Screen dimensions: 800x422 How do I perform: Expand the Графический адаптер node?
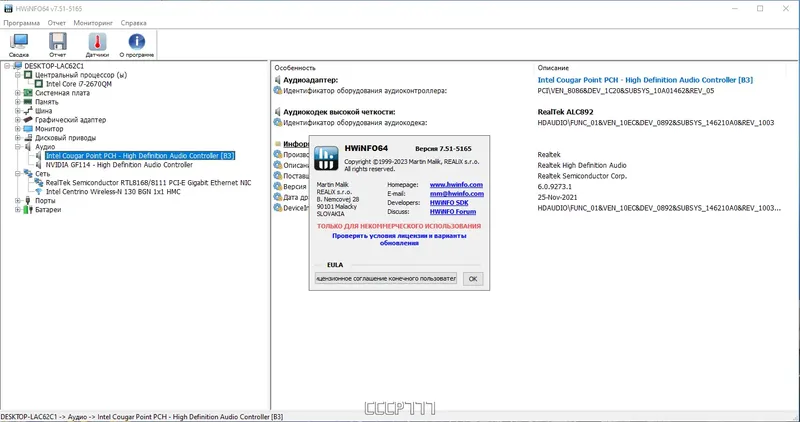click(x=18, y=120)
